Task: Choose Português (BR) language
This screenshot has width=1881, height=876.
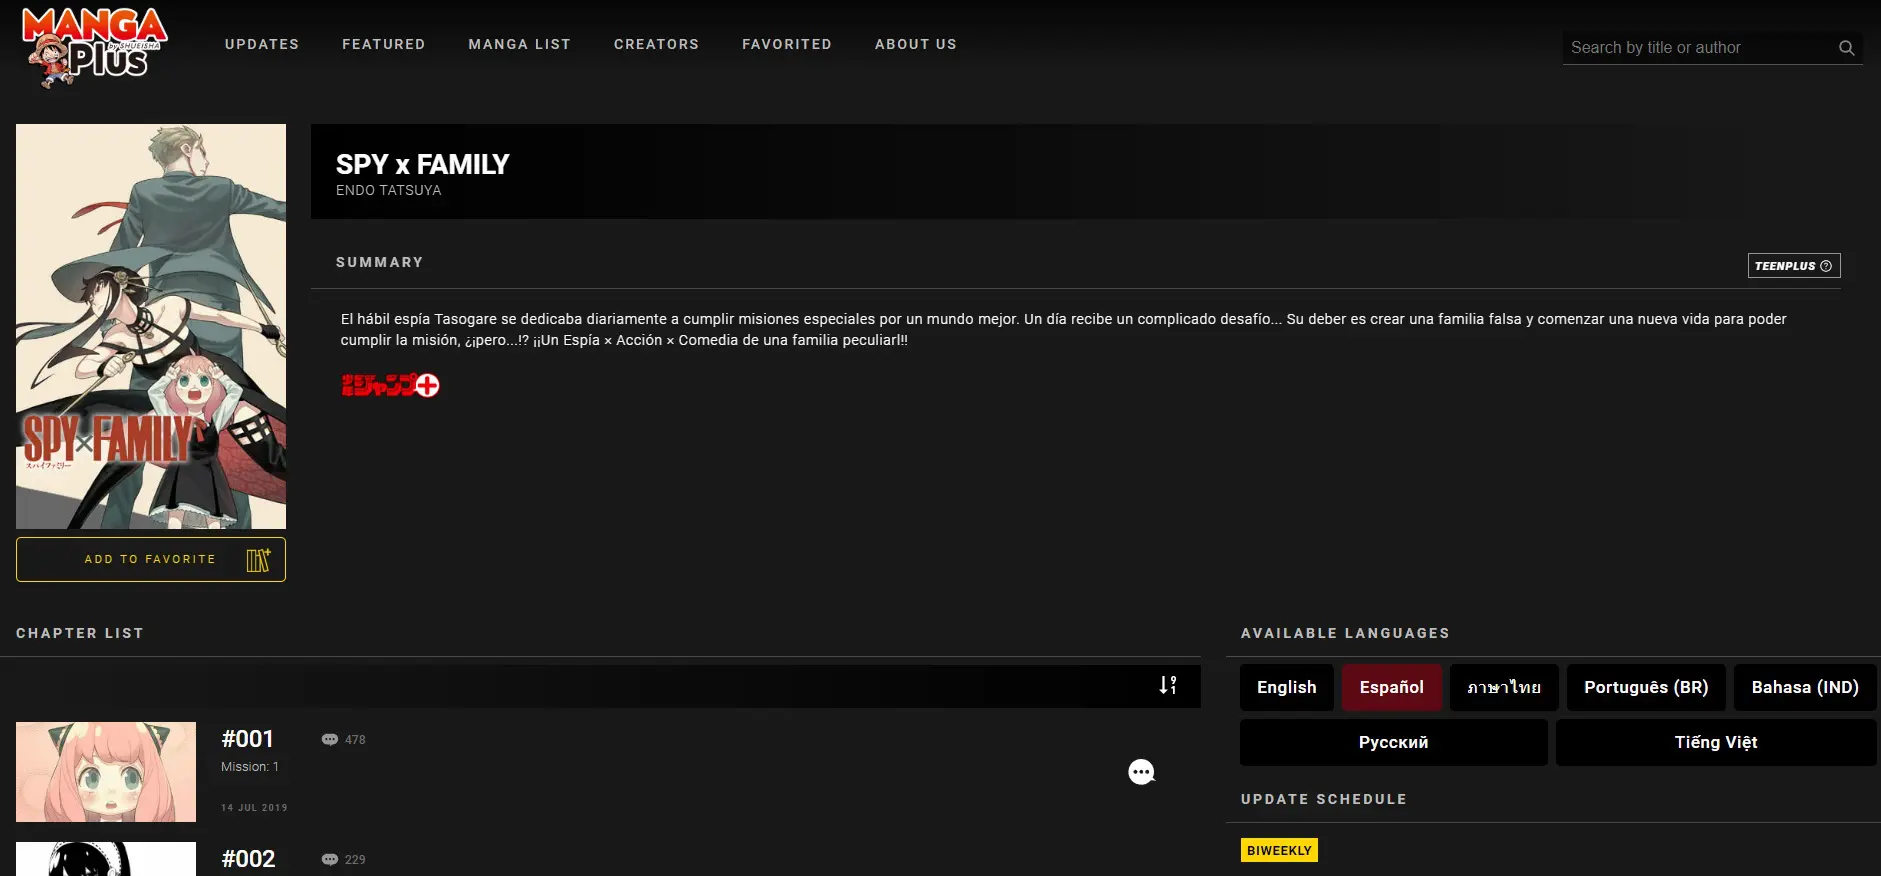Action: pos(1646,687)
